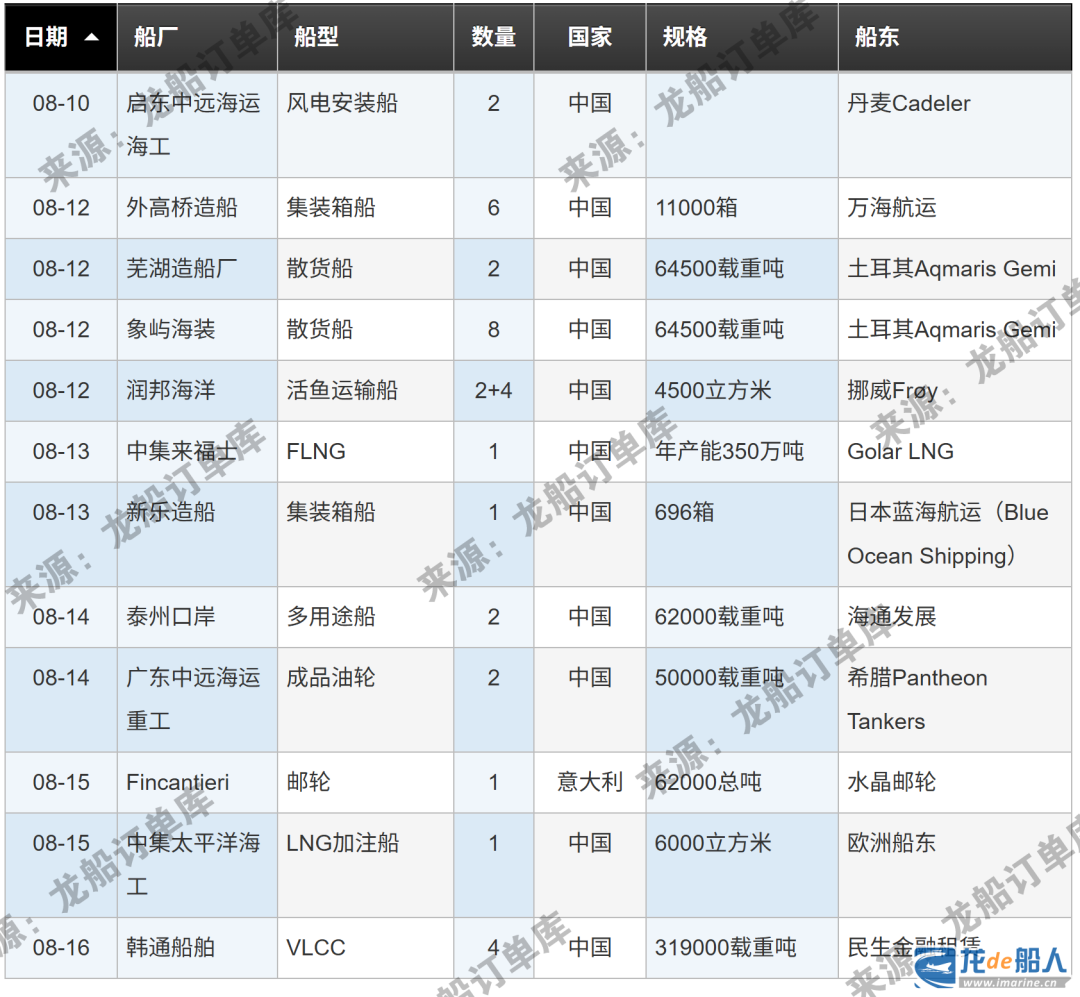This screenshot has width=1080, height=997.
Task: Click the 船厂 column header
Action: (x=197, y=37)
